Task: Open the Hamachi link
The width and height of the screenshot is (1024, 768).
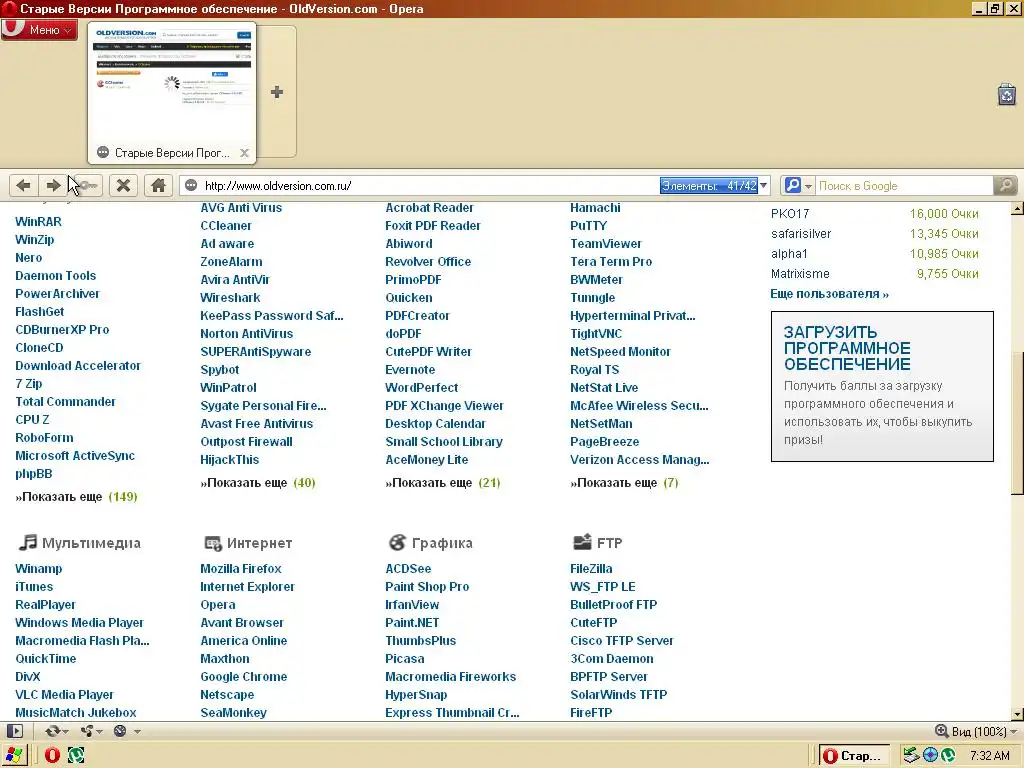Action: pyautogui.click(x=595, y=208)
